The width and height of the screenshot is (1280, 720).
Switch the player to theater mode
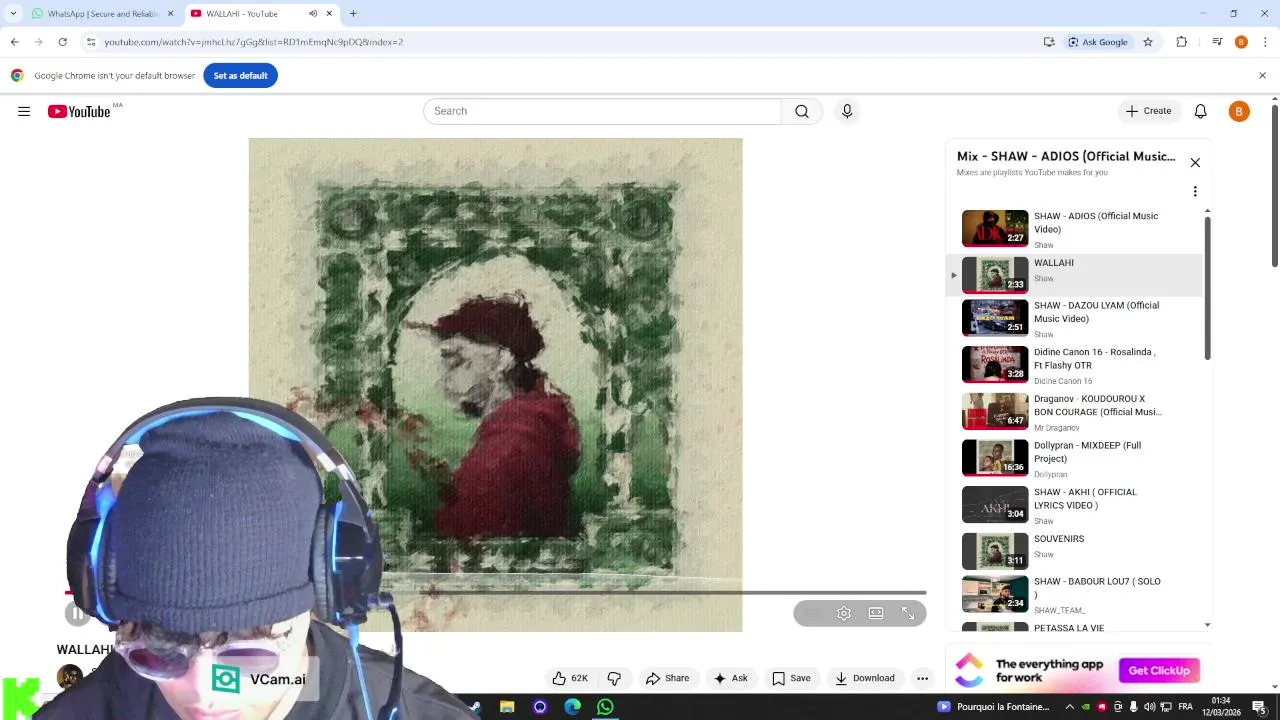point(876,613)
